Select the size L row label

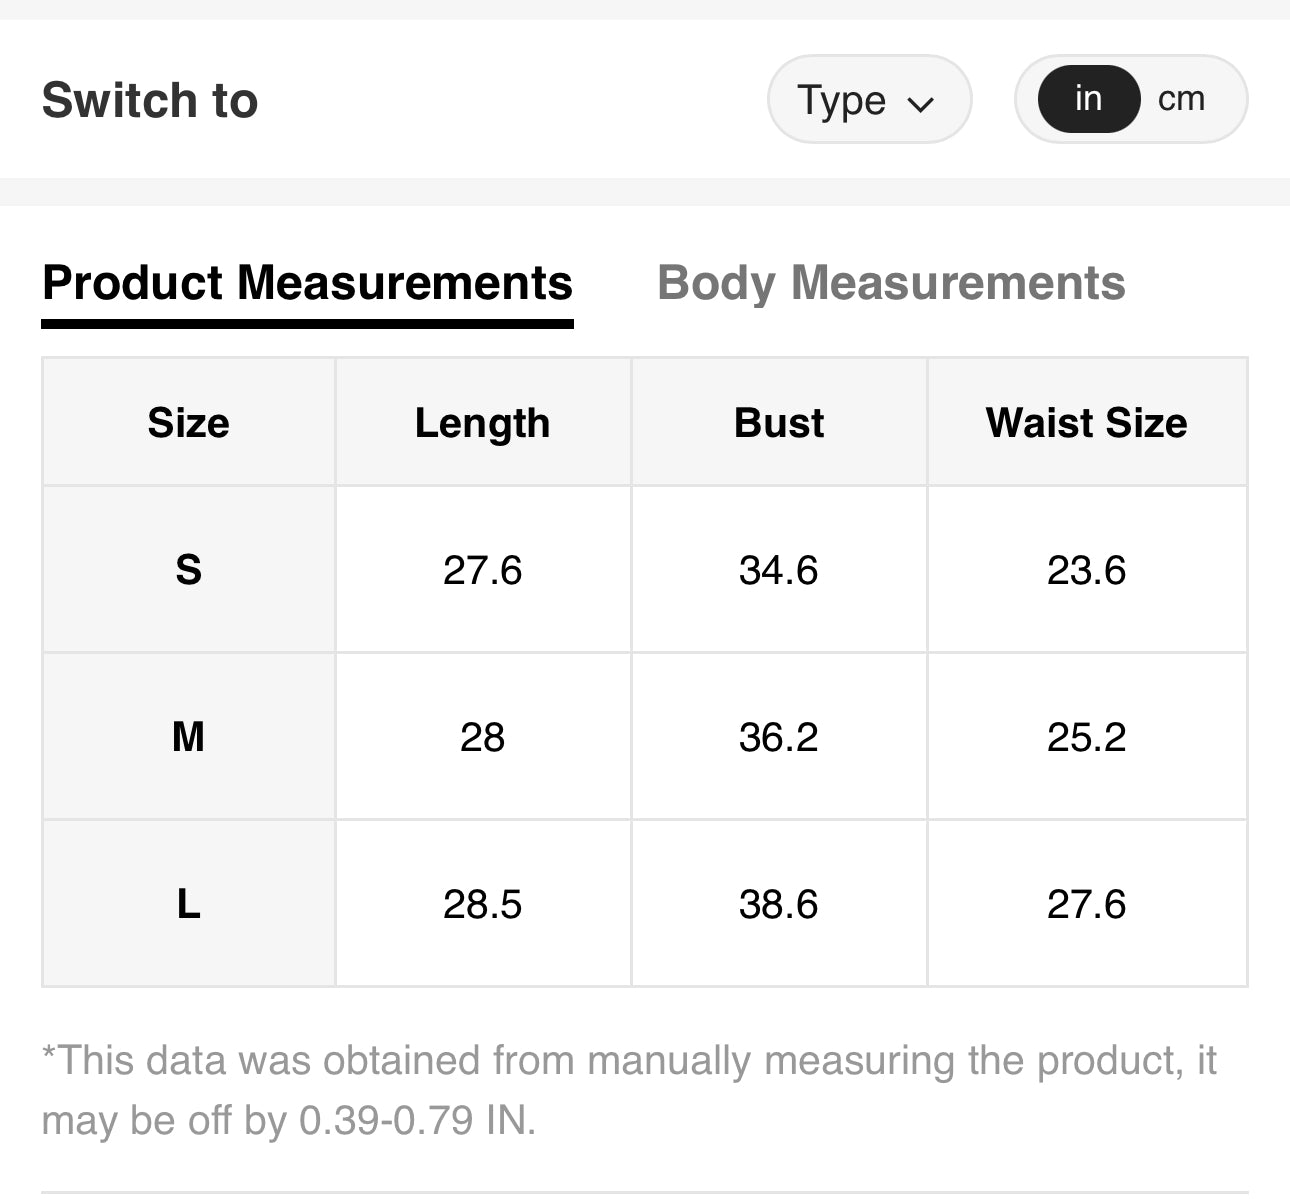188,904
